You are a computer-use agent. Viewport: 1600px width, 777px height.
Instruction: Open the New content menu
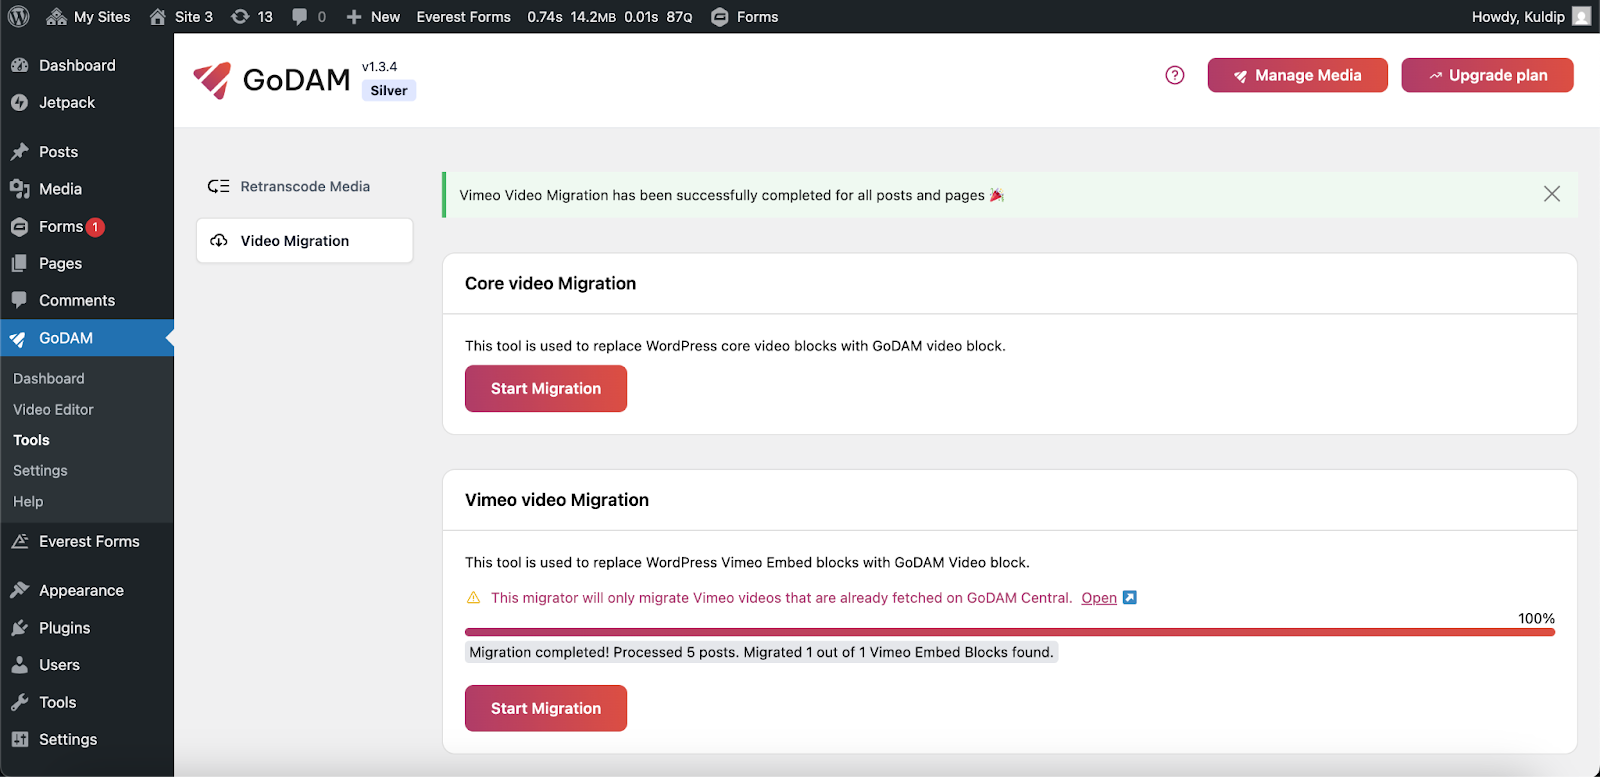tap(373, 17)
